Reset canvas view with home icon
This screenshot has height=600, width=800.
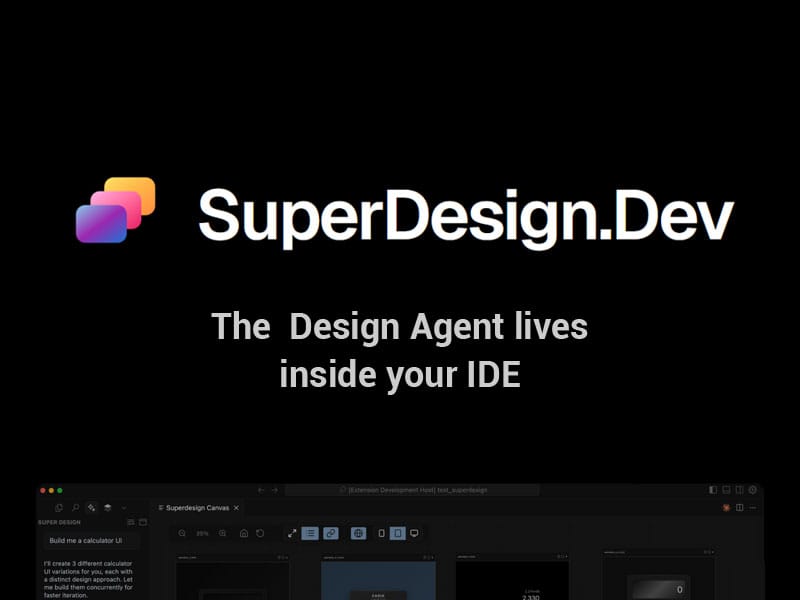(244, 533)
